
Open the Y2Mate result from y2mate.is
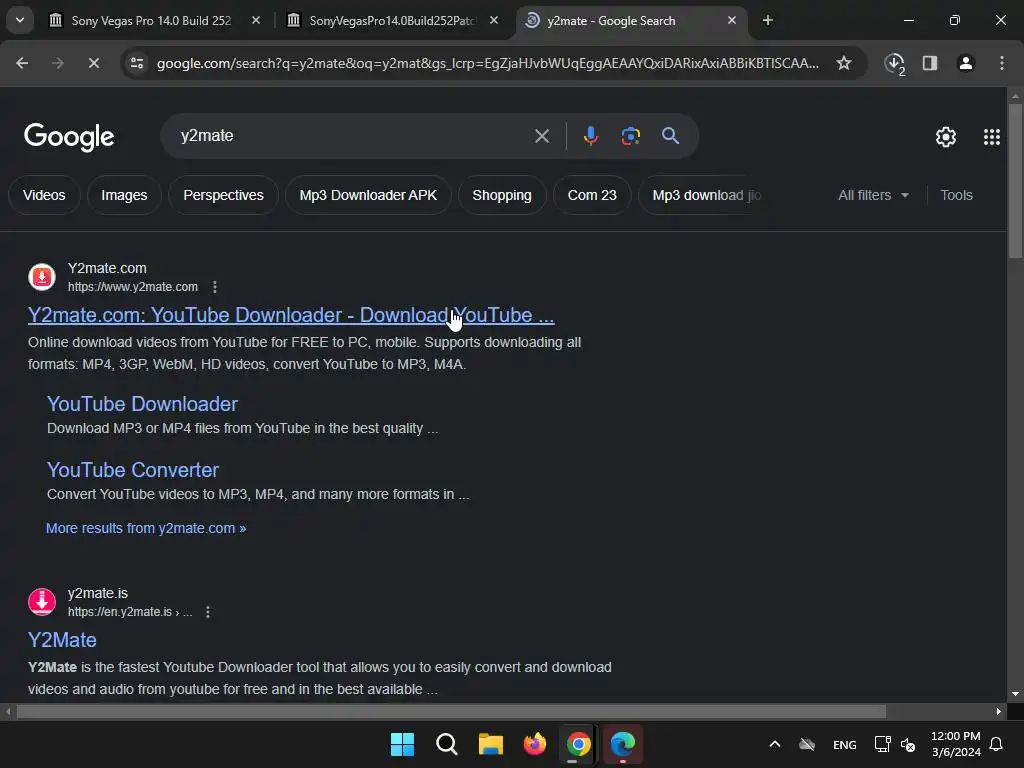pyautogui.click(x=62, y=640)
